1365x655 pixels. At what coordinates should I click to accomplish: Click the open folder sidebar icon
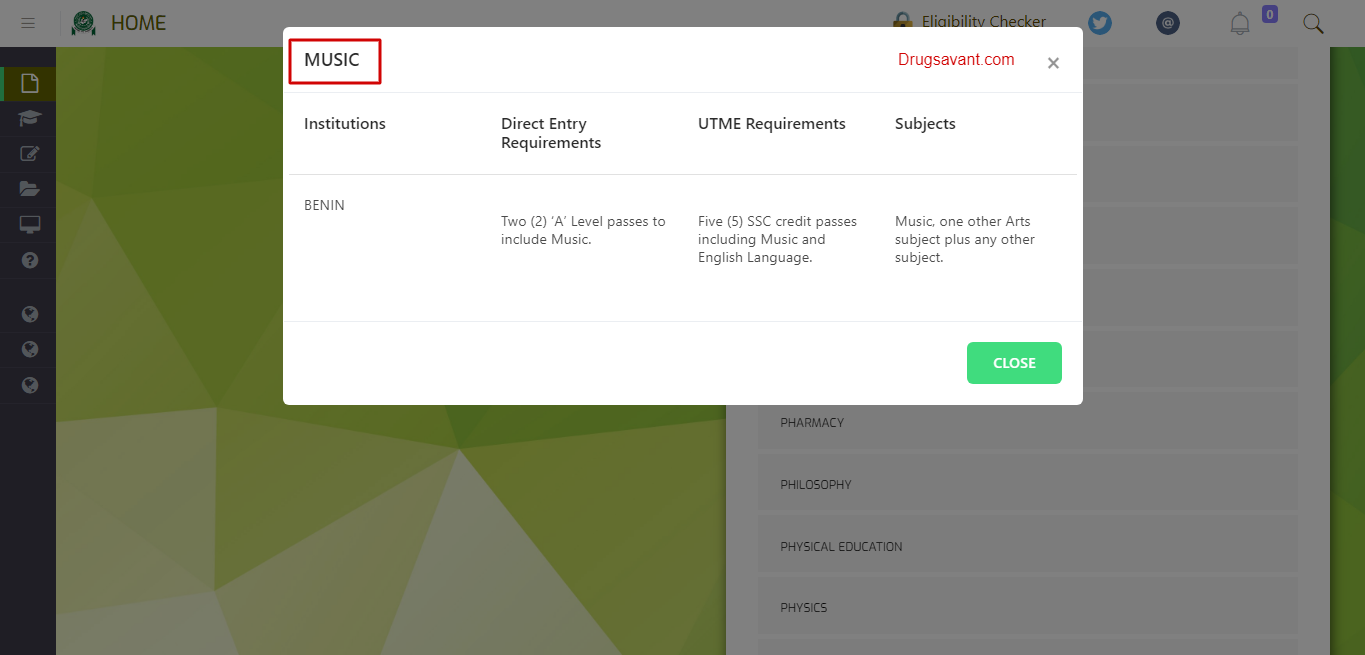click(x=30, y=189)
